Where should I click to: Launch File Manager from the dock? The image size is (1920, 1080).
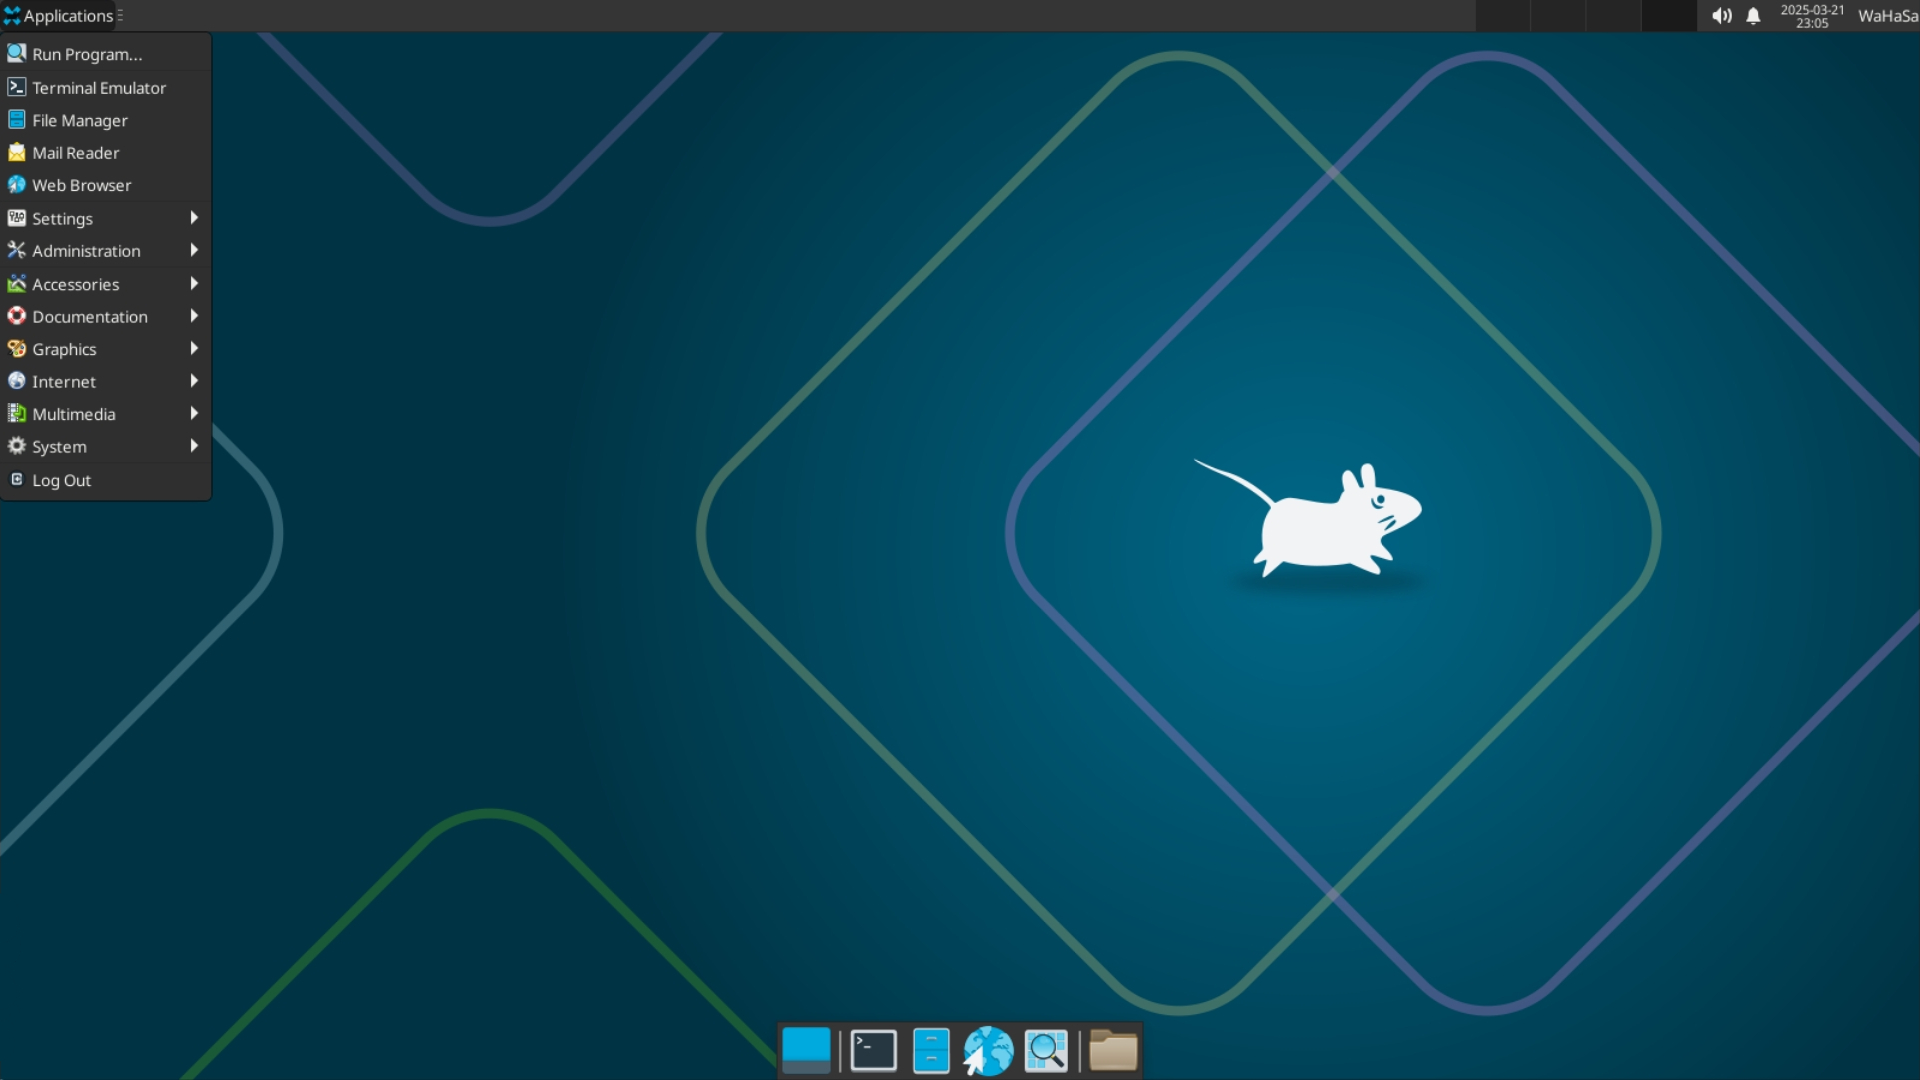coord(931,1050)
